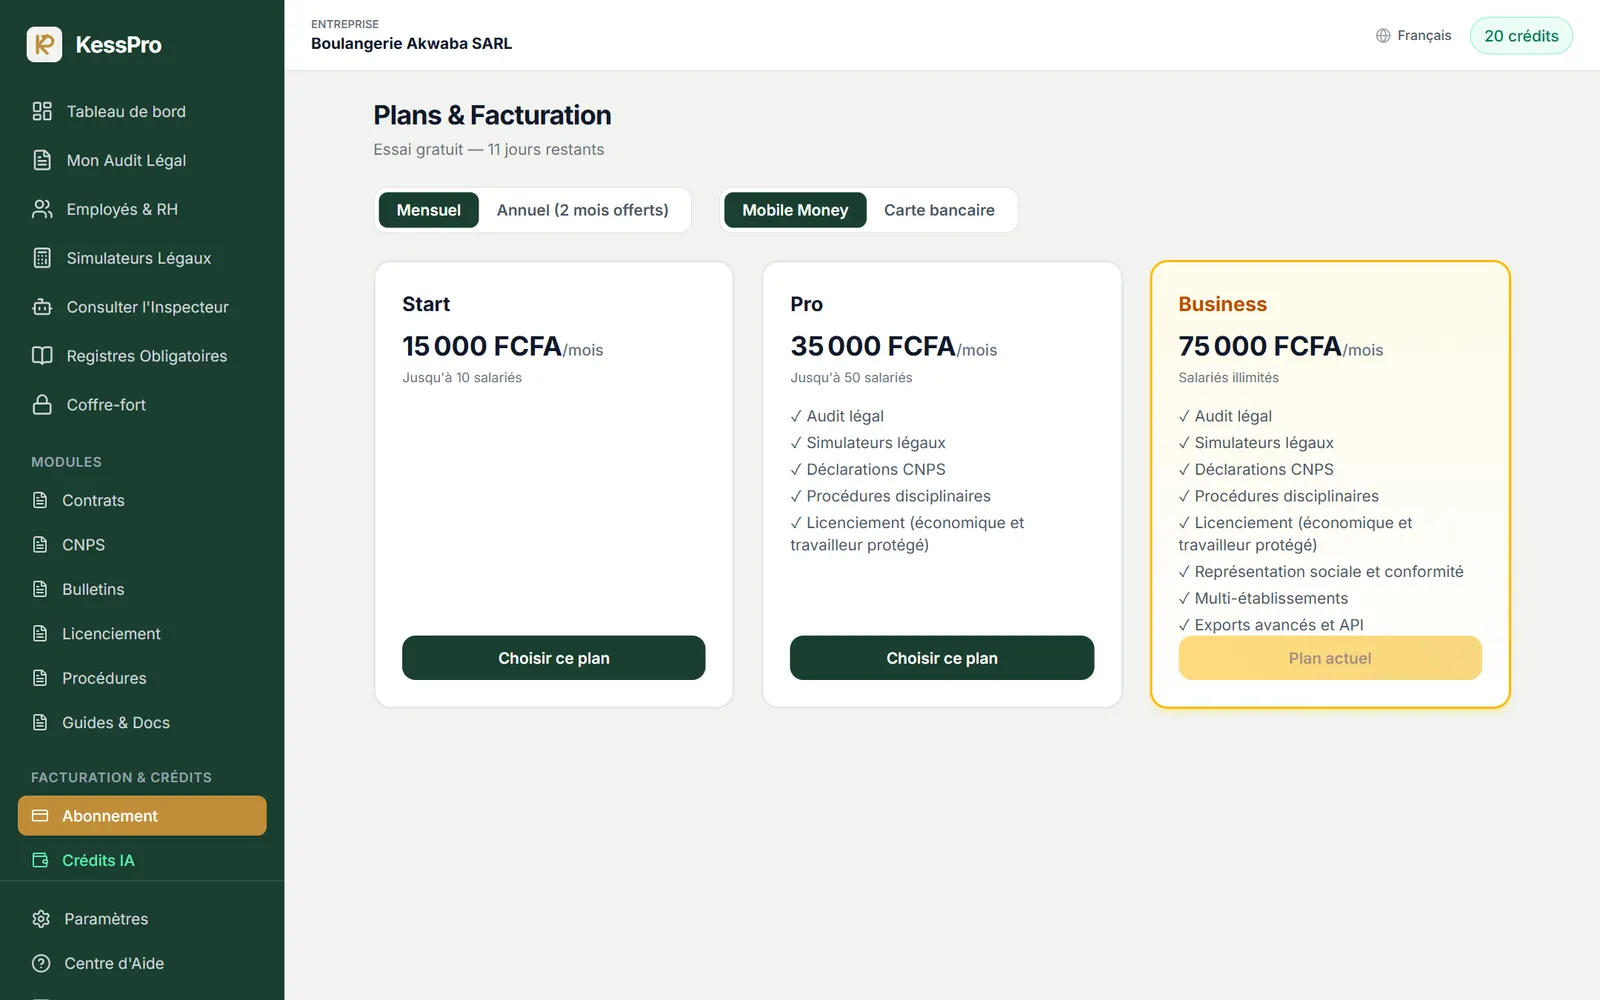Click the Crédits IA wallet icon
1600x1000 pixels.
[x=40, y=860]
